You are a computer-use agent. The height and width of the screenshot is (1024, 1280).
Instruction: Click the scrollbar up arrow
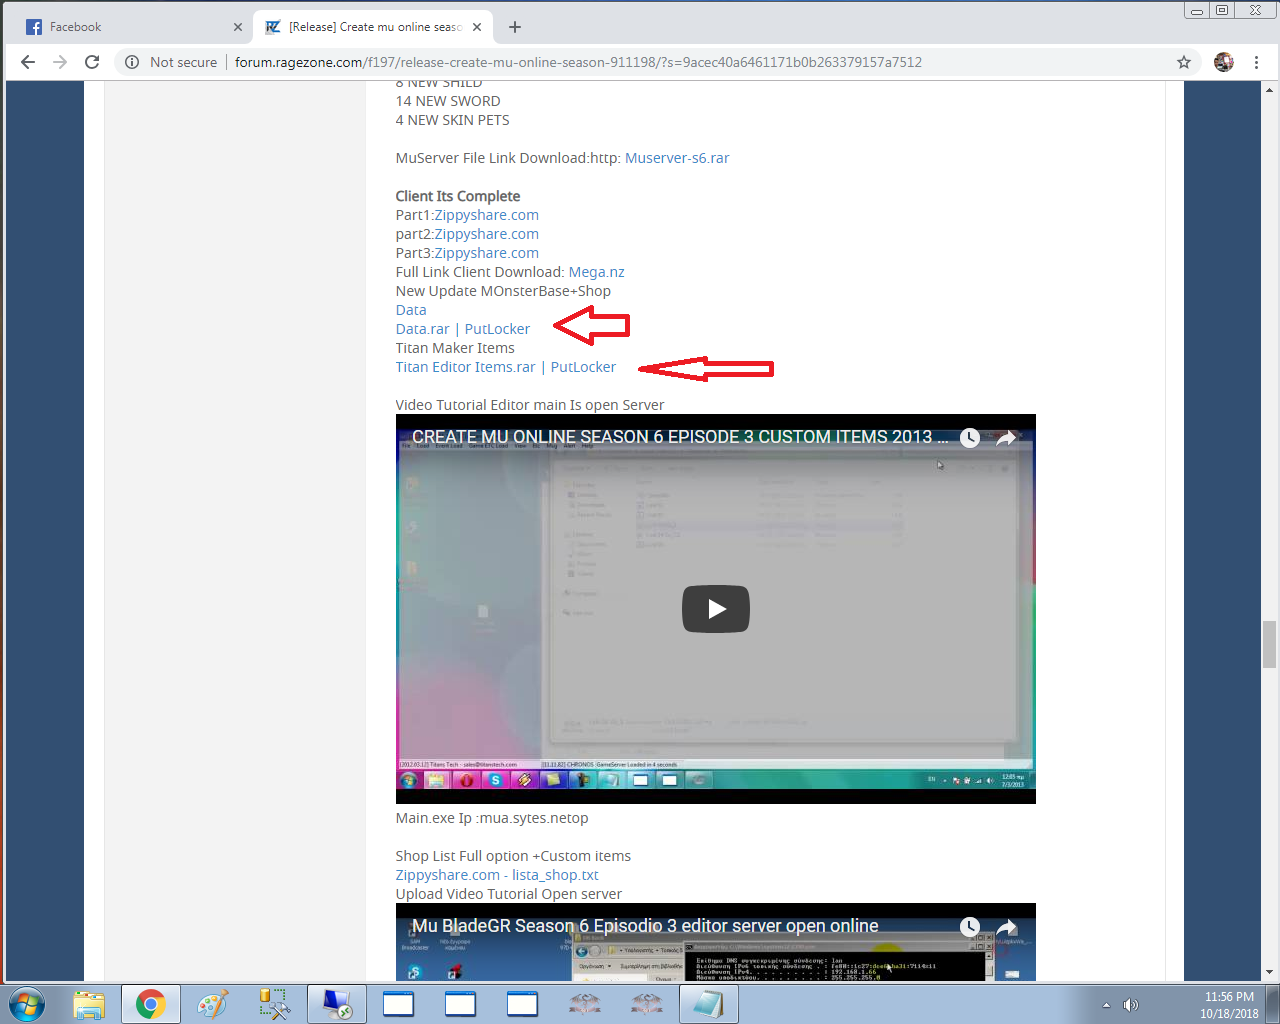click(1269, 89)
